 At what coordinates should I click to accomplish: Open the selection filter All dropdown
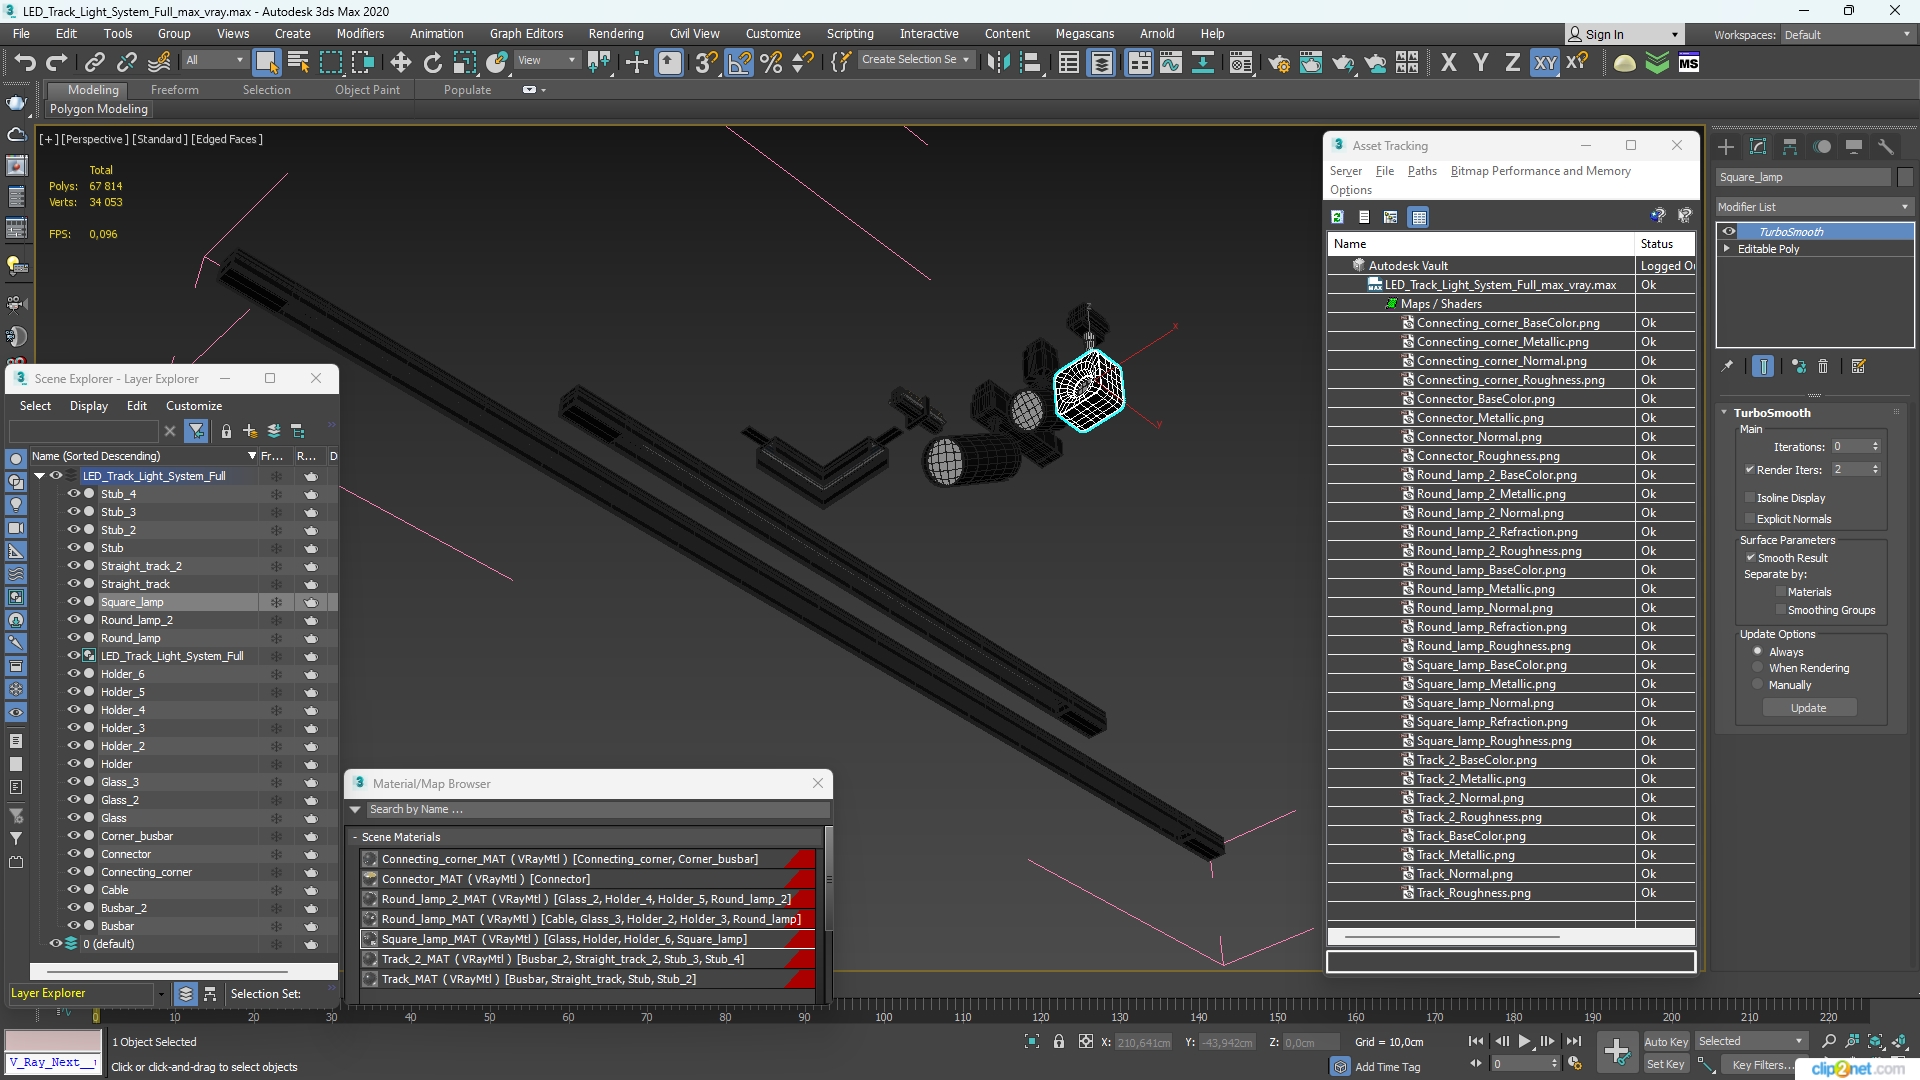(215, 61)
